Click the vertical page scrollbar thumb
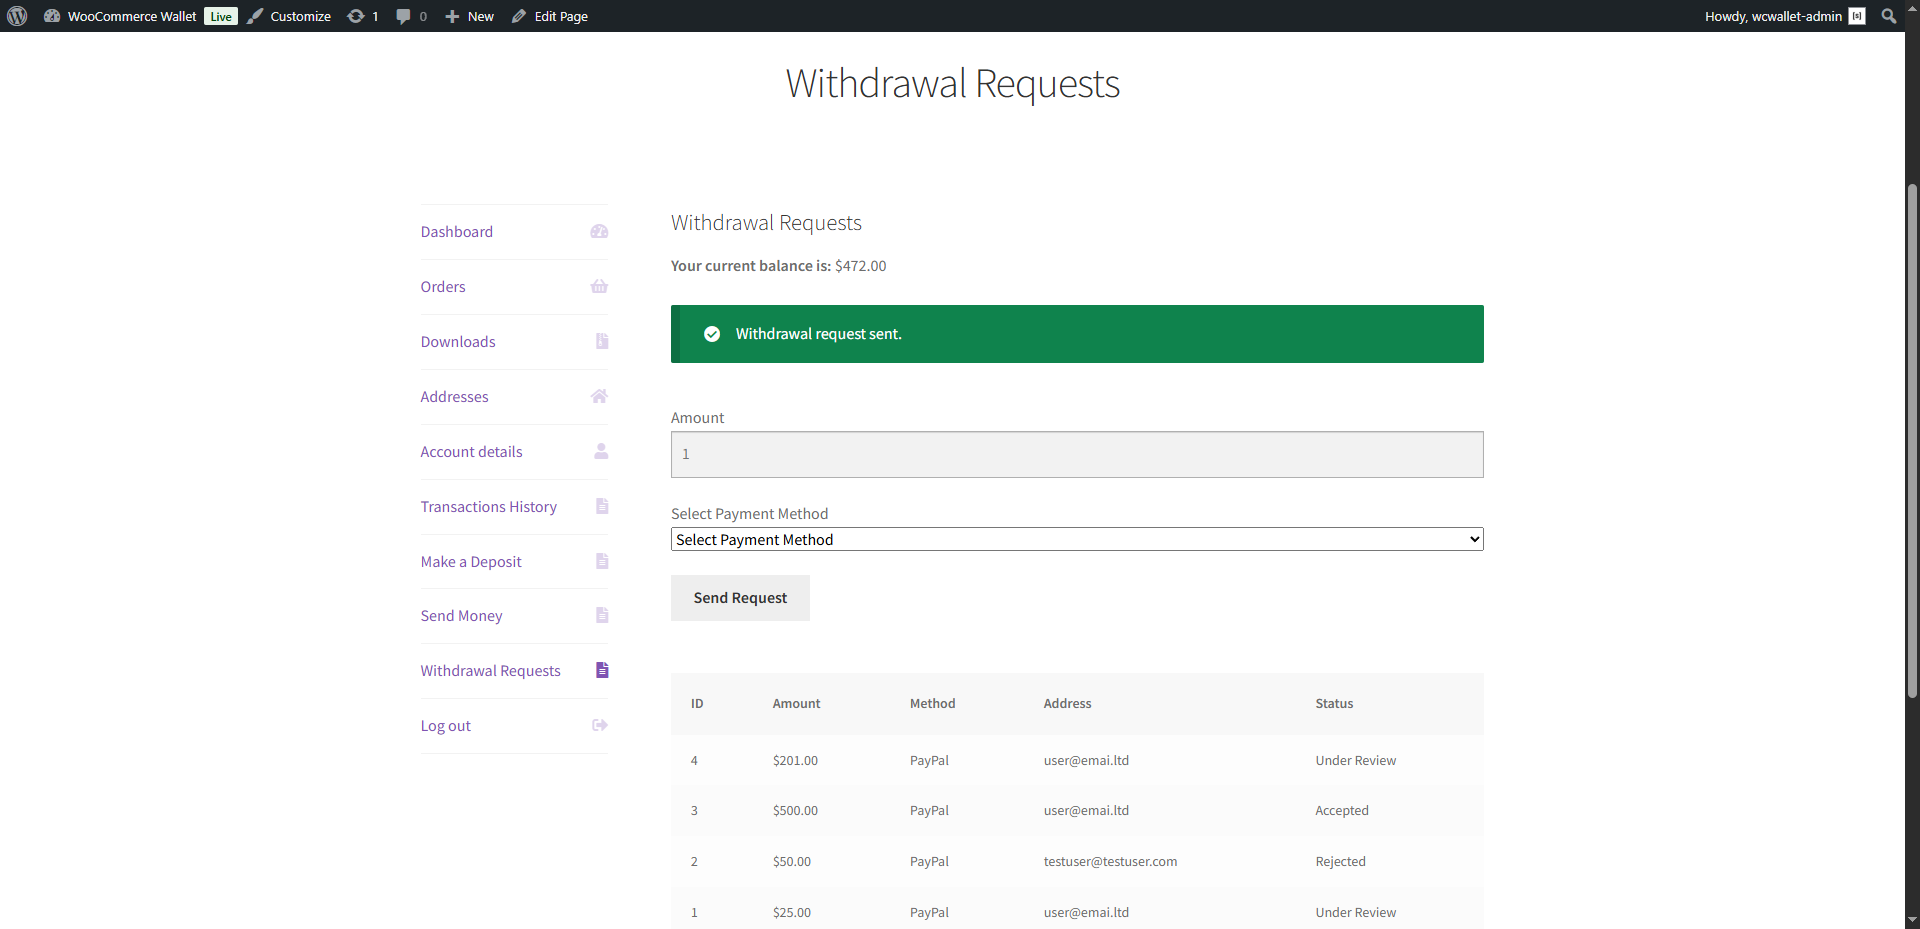Screen dimensions: 1920x929 click(1912, 440)
